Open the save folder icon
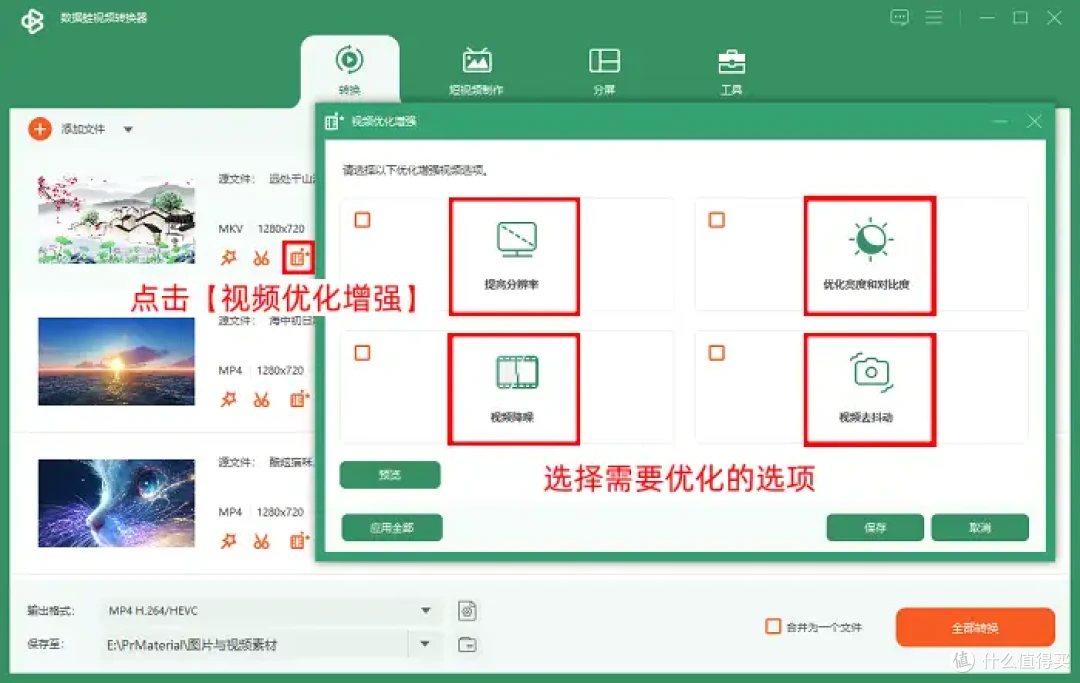Viewport: 1080px width, 683px height. click(x=467, y=645)
